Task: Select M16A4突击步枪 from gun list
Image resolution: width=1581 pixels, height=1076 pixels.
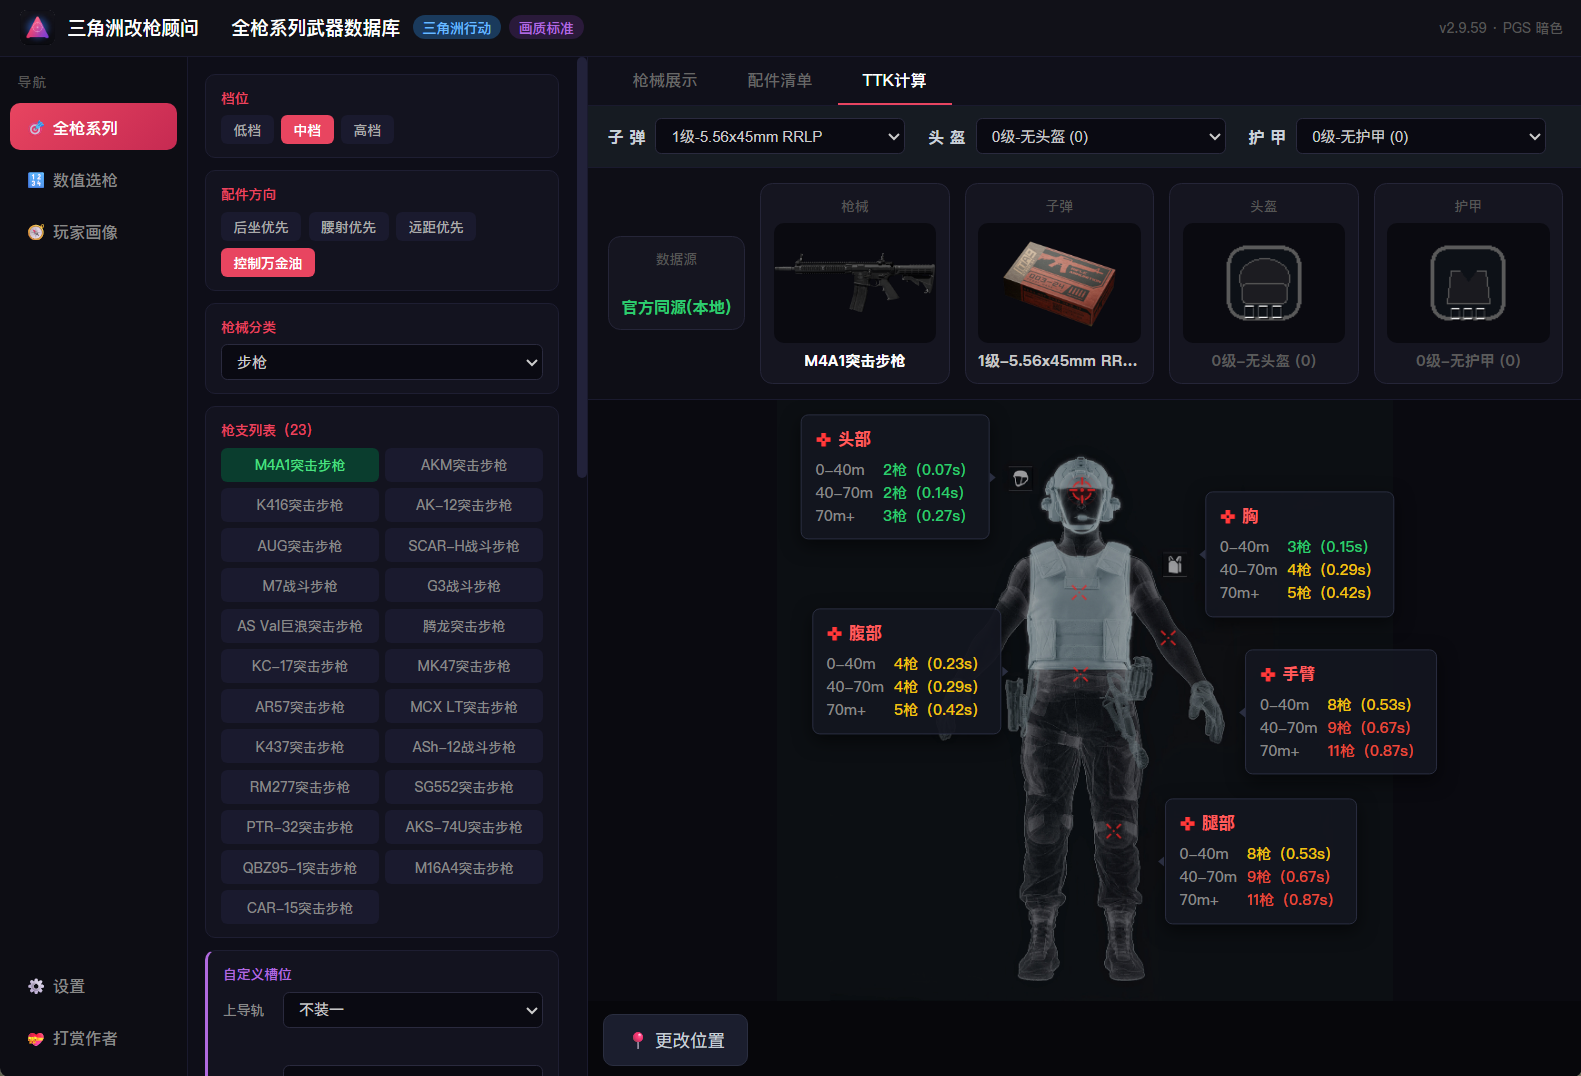Action: pyautogui.click(x=464, y=868)
